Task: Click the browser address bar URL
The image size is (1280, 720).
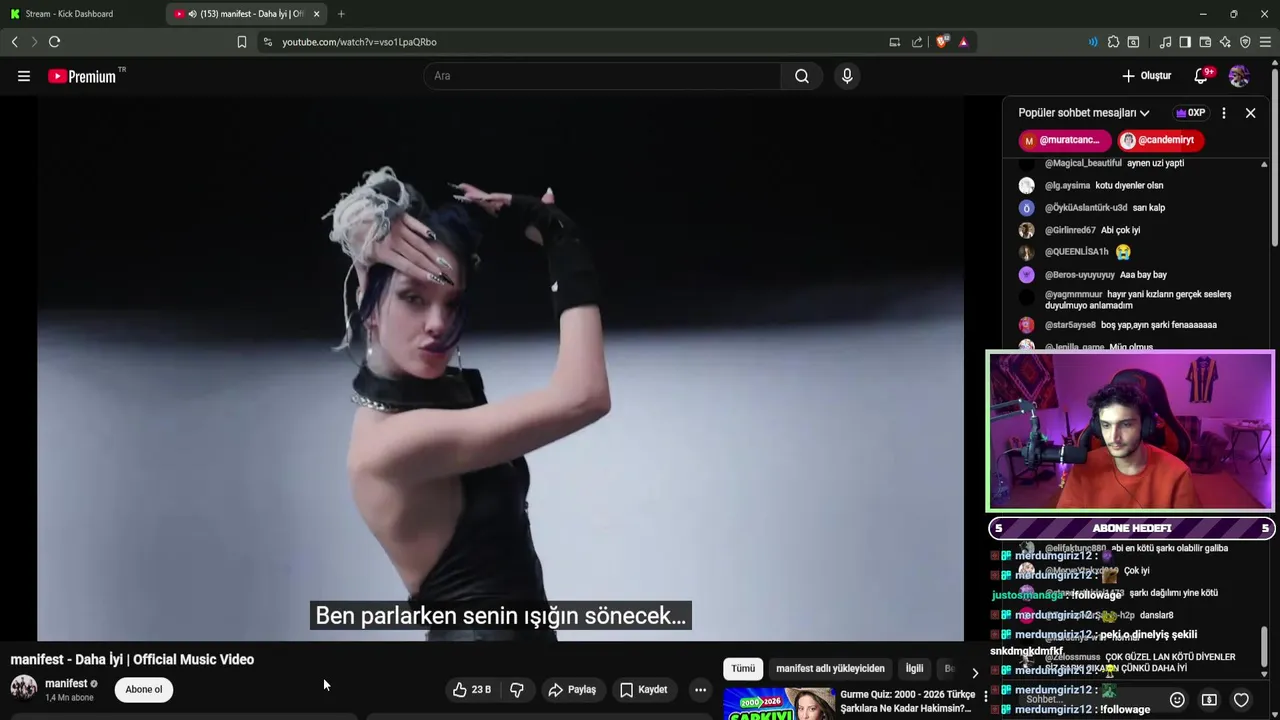Action: [x=359, y=42]
